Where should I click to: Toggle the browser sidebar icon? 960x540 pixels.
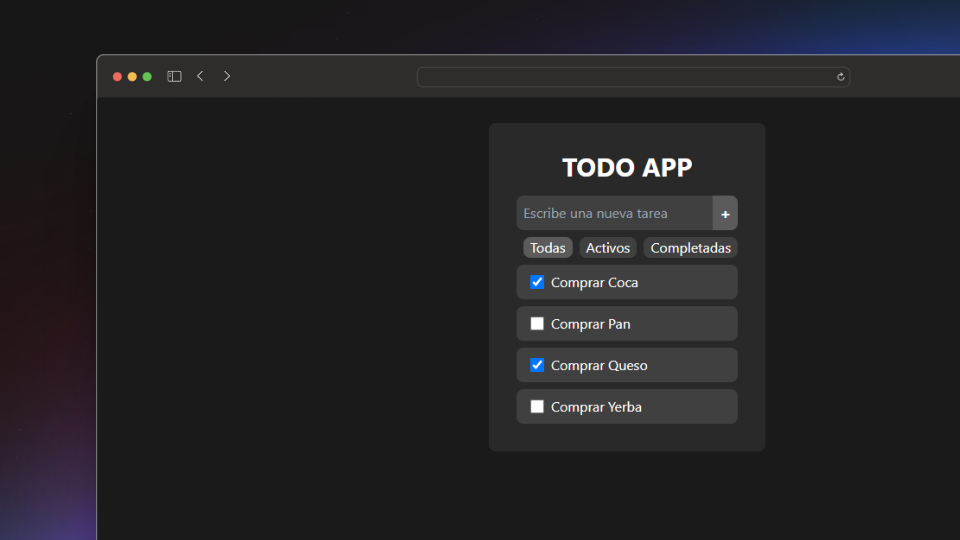click(174, 77)
